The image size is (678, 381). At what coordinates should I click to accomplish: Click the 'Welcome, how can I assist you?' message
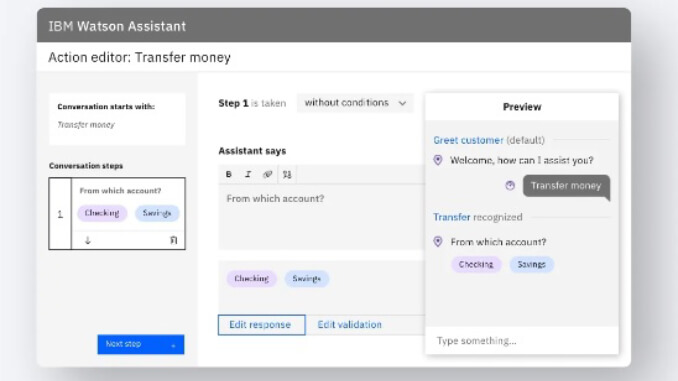tap(521, 160)
